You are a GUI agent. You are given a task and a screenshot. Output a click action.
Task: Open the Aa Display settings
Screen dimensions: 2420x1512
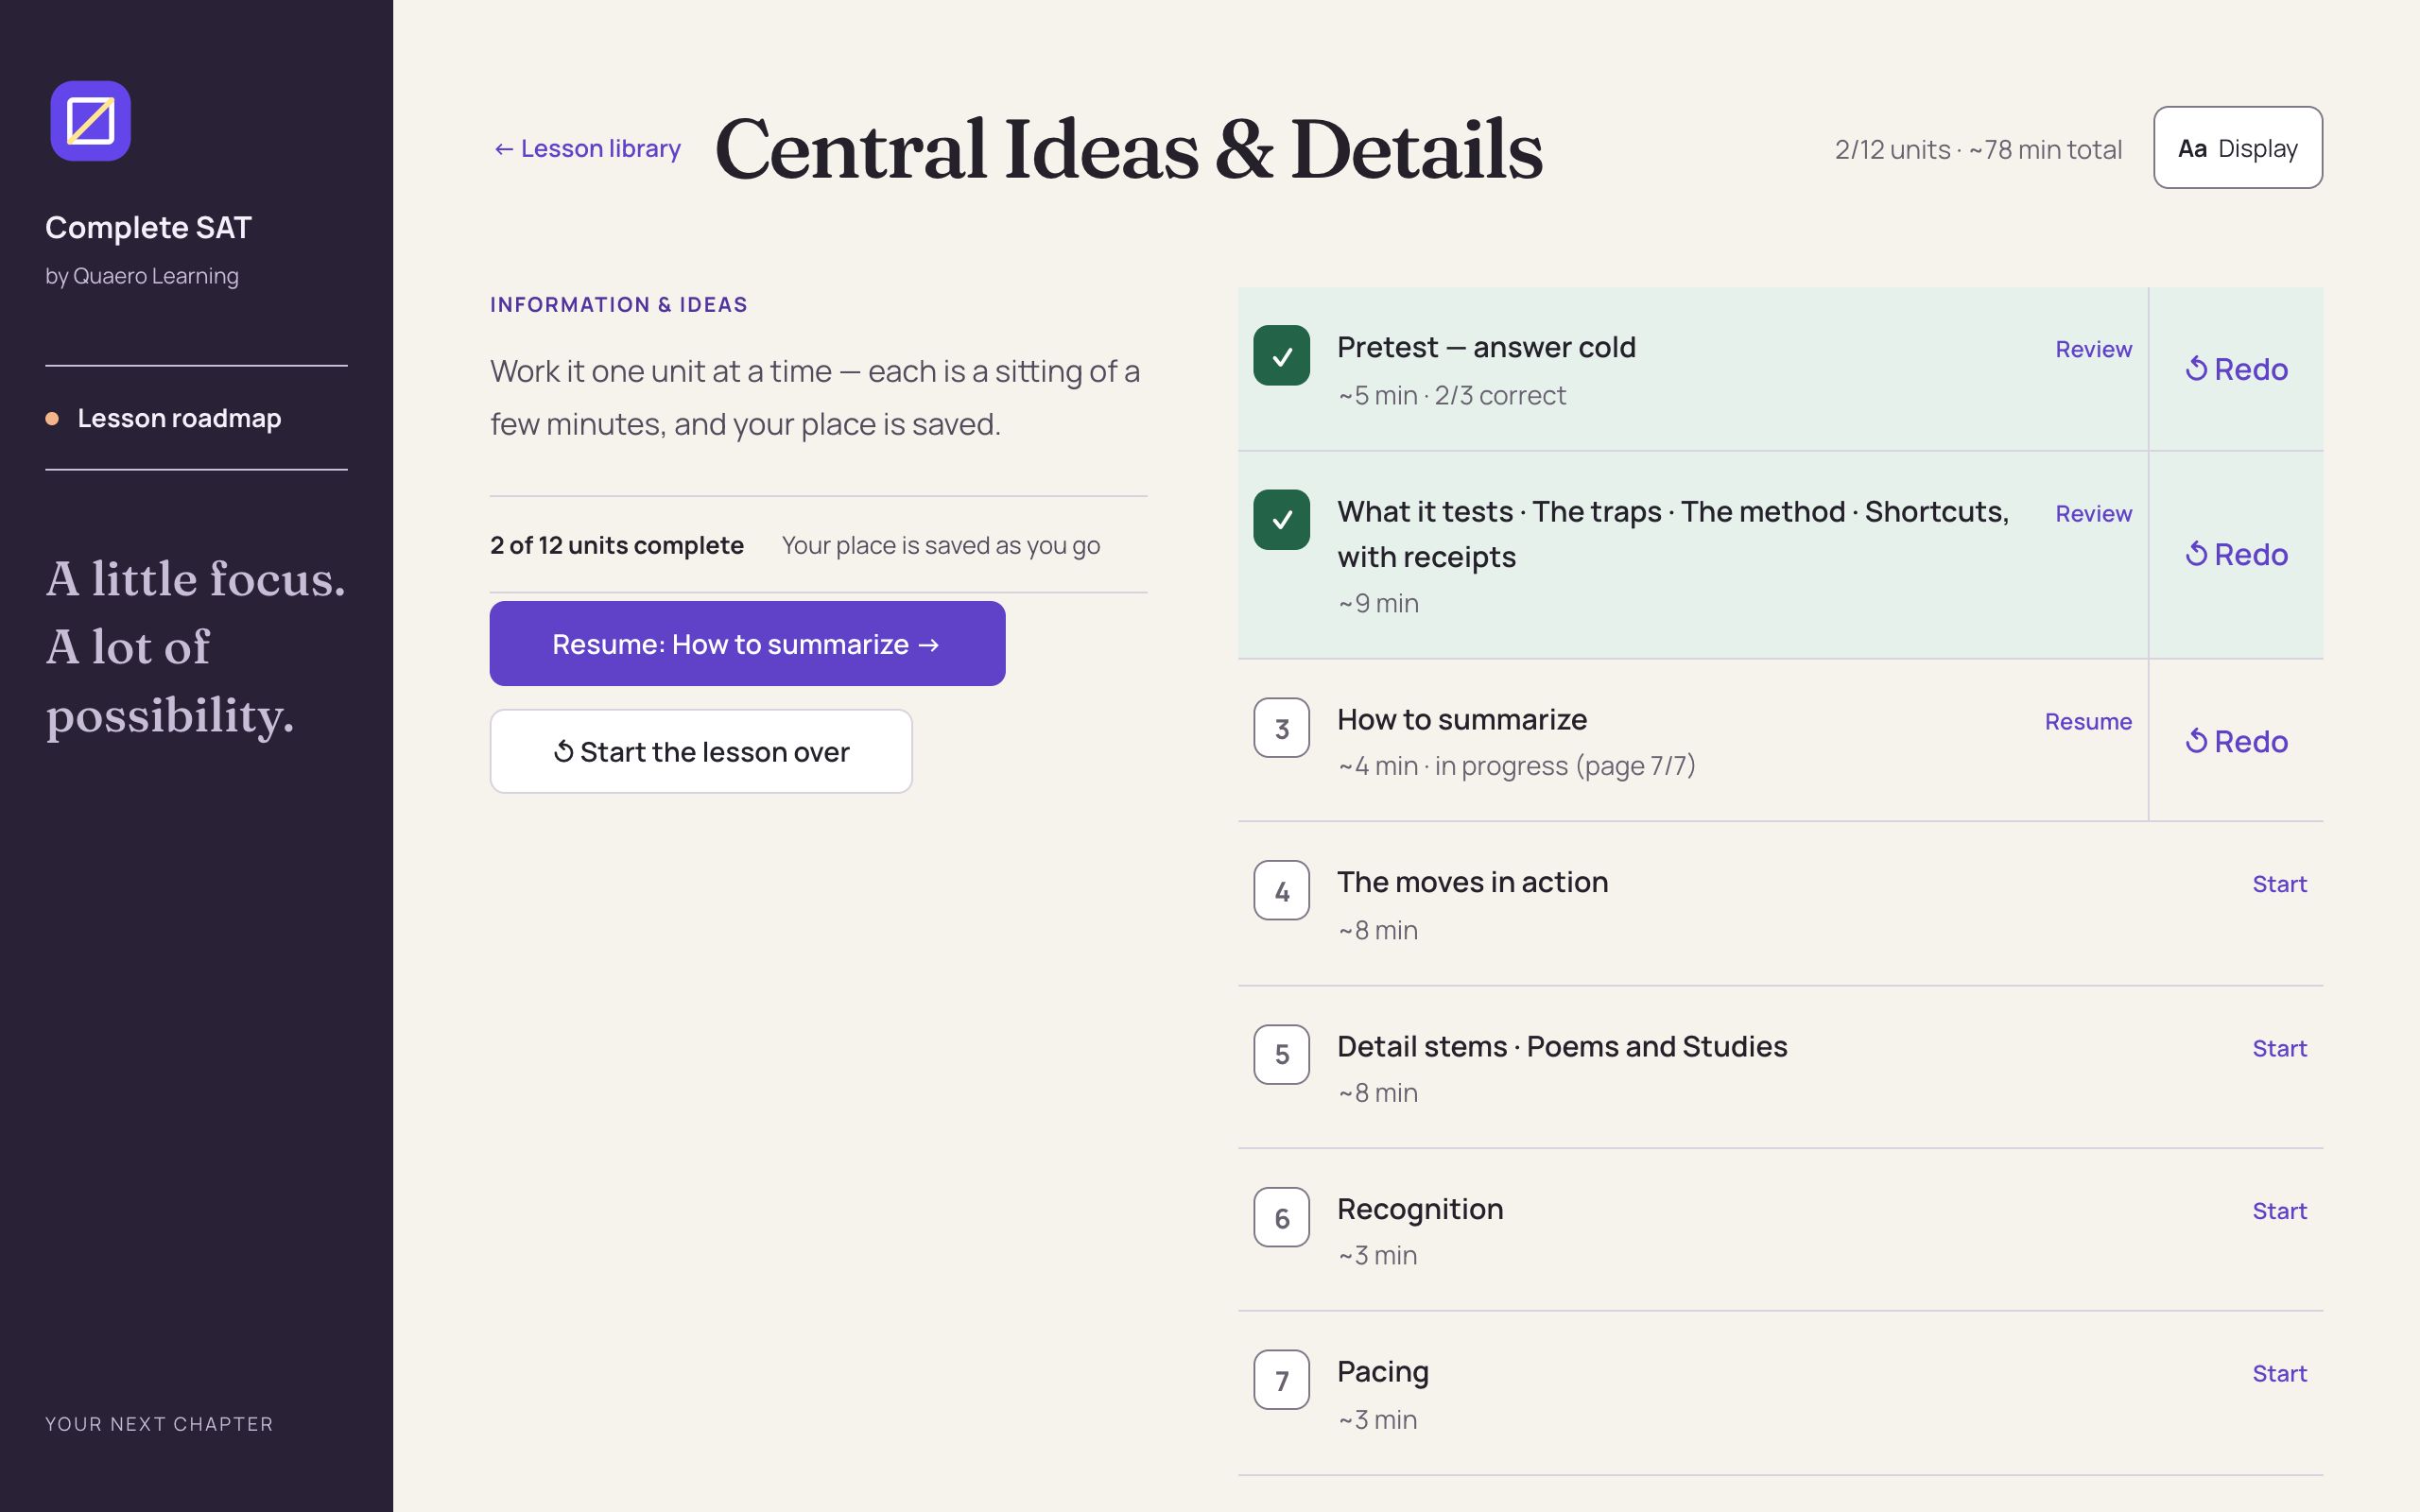tap(2237, 148)
